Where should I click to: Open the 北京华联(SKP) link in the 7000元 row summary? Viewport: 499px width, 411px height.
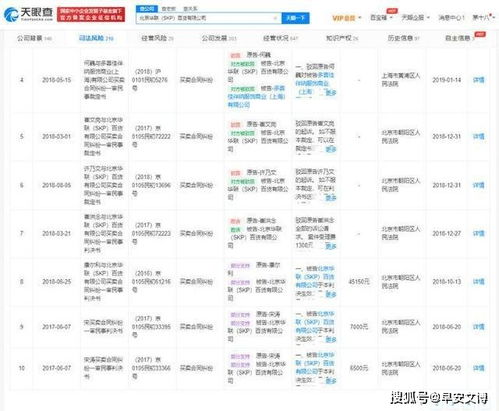click(315, 322)
